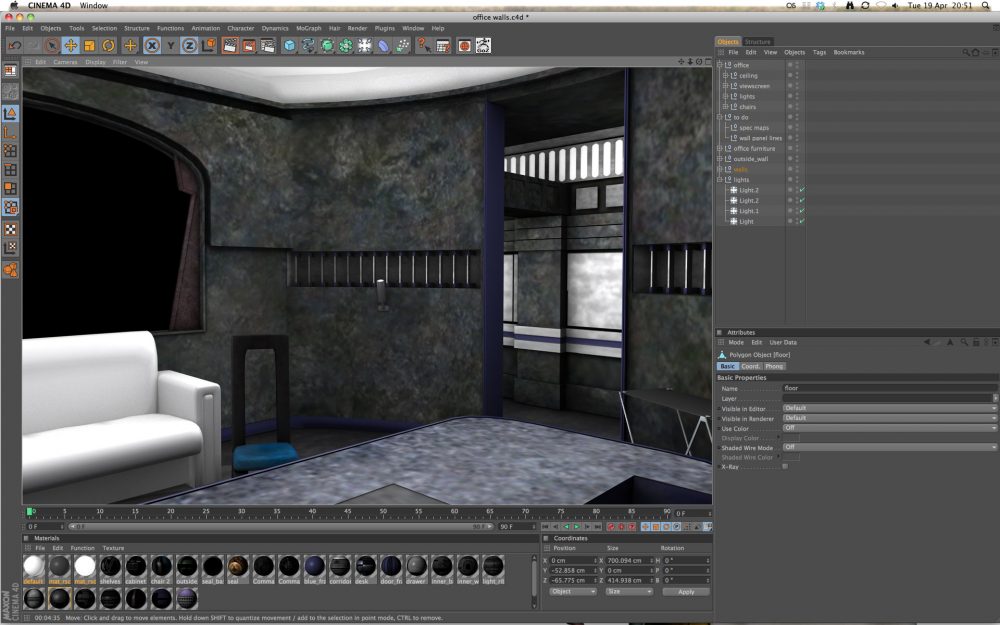The height and width of the screenshot is (625, 1000).
Task: Click the Name field containing floor
Action: [x=889, y=388]
